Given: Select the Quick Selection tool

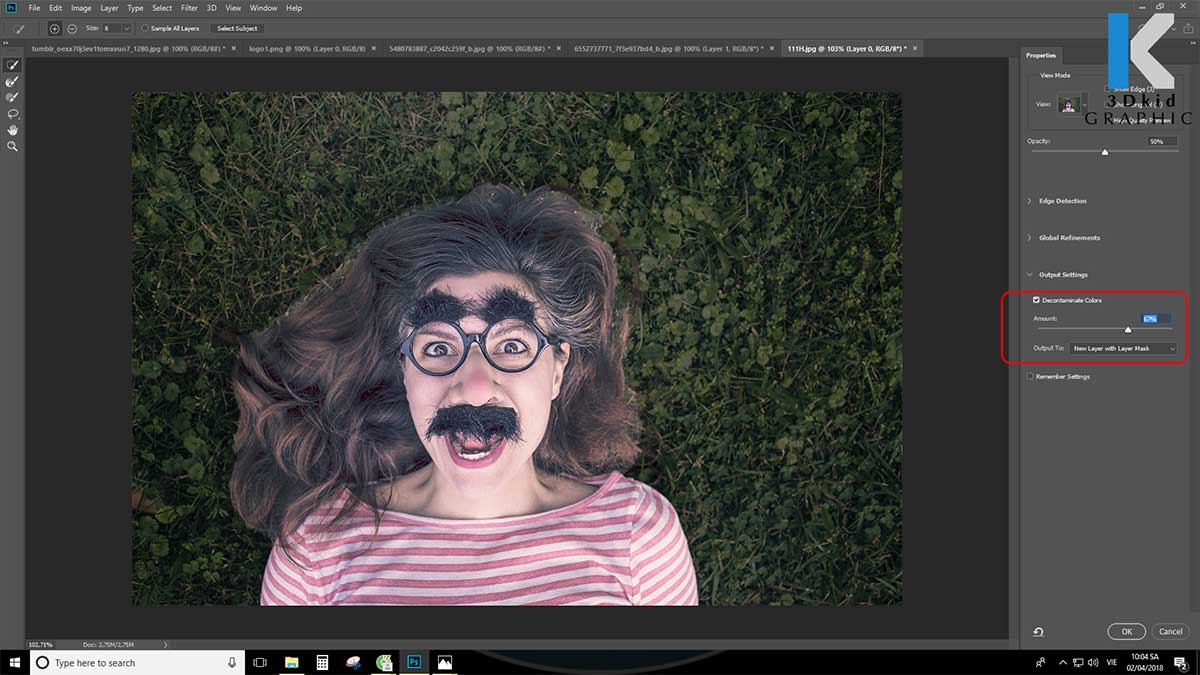Looking at the screenshot, I should tap(13, 65).
